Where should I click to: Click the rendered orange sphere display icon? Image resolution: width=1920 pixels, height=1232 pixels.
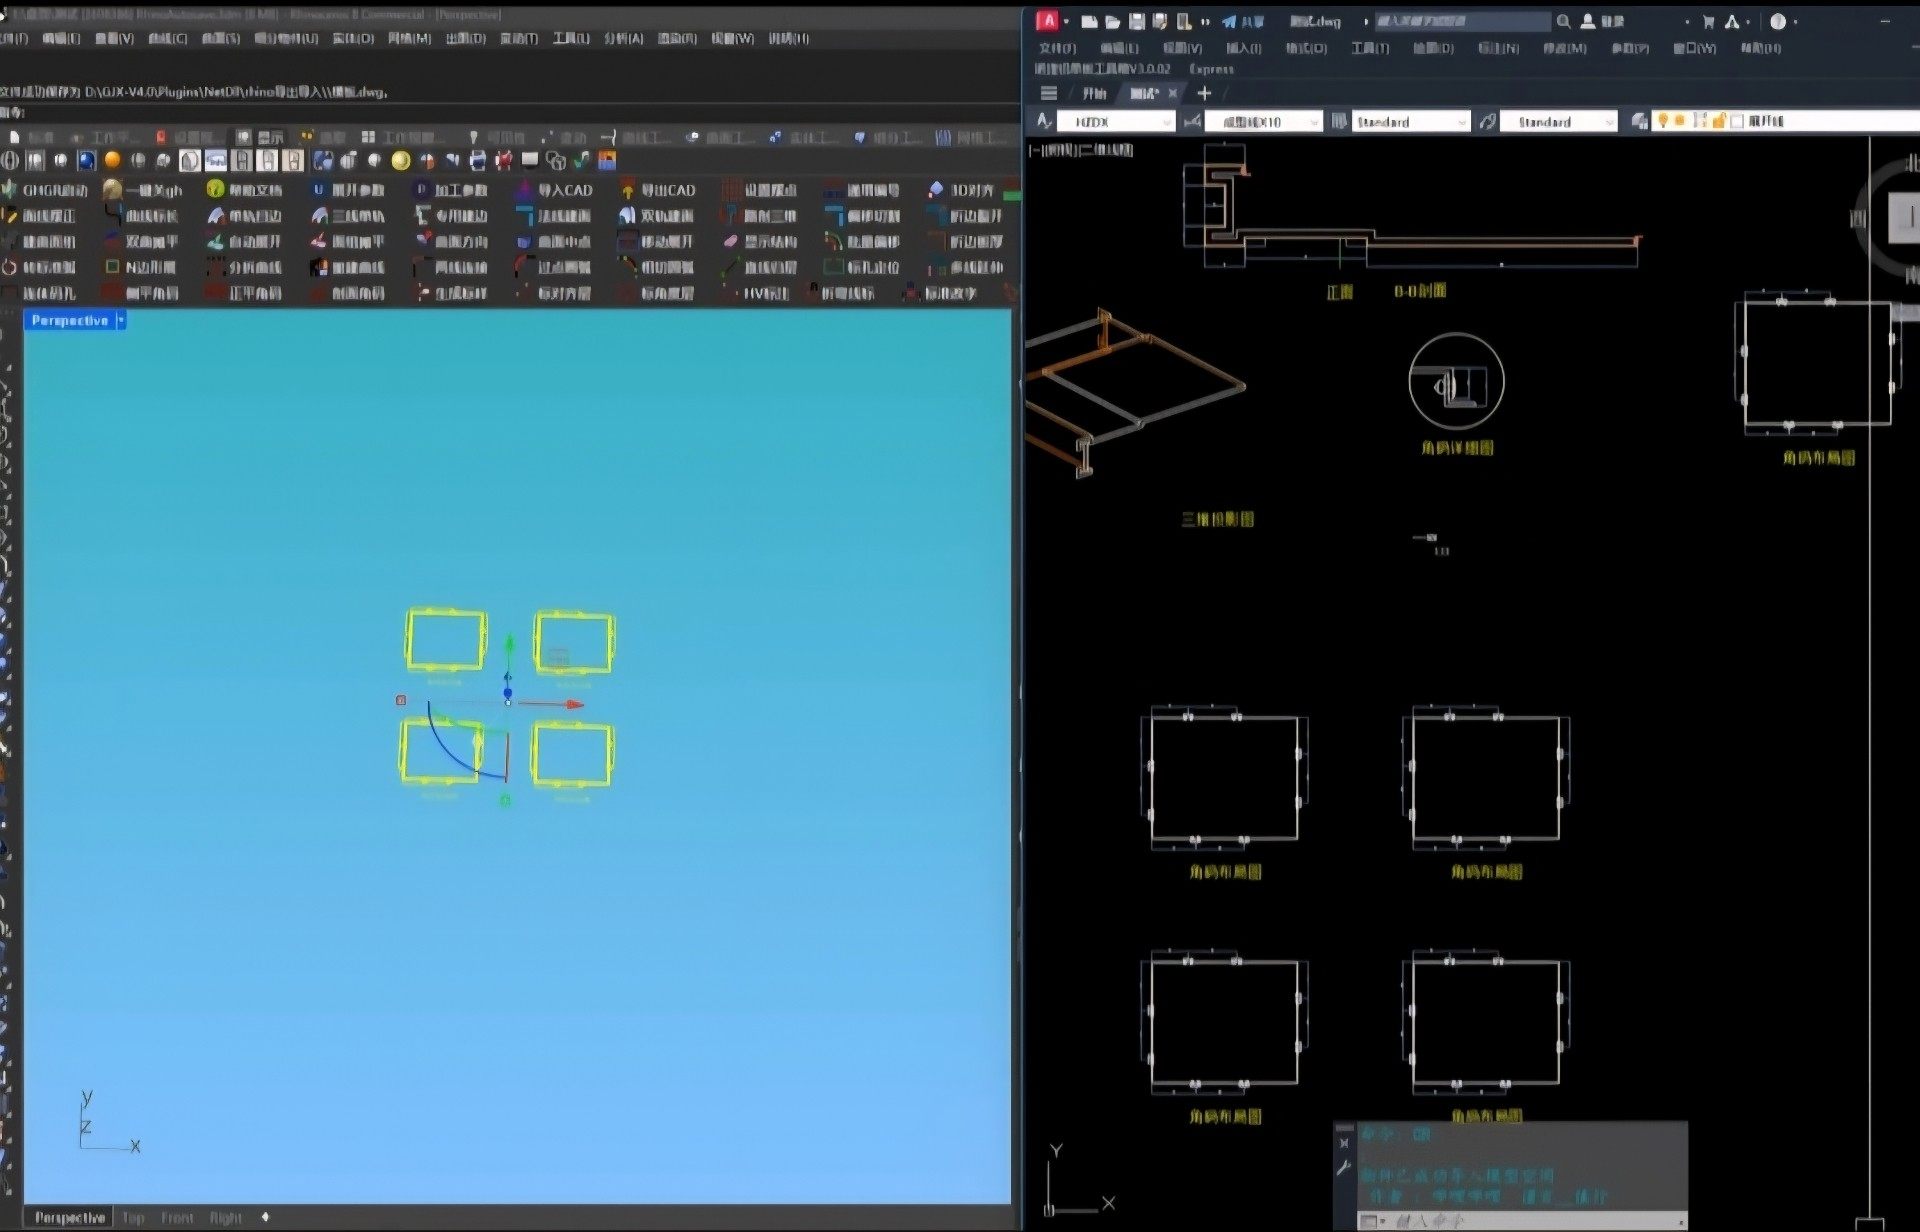(x=112, y=160)
